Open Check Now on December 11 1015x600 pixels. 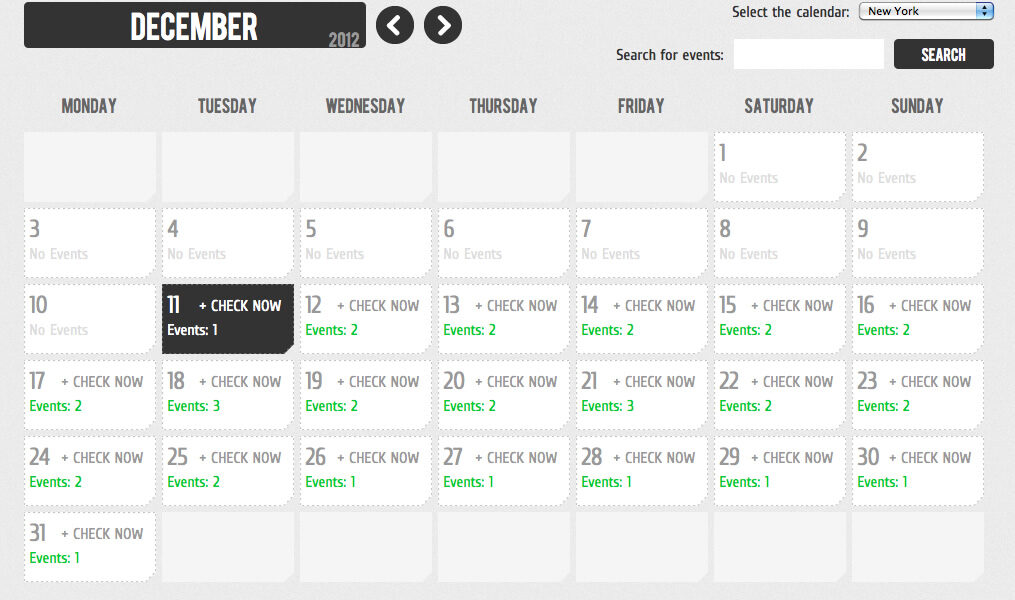click(240, 306)
